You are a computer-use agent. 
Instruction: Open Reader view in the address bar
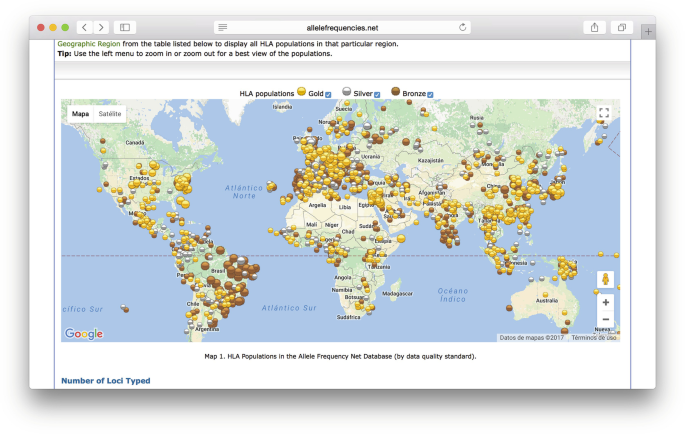(222, 27)
